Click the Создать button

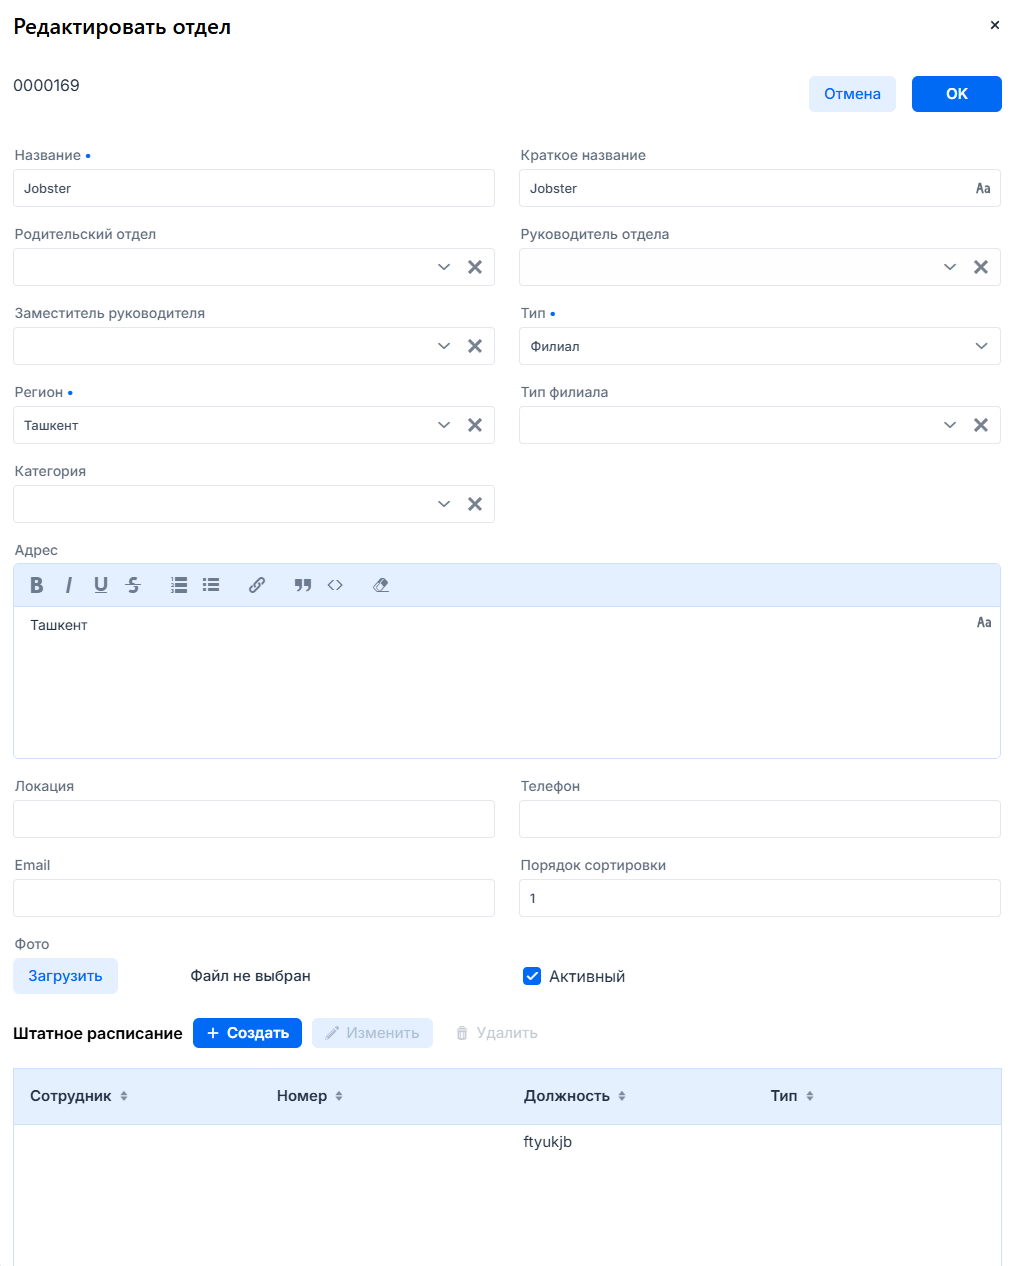click(x=247, y=1033)
